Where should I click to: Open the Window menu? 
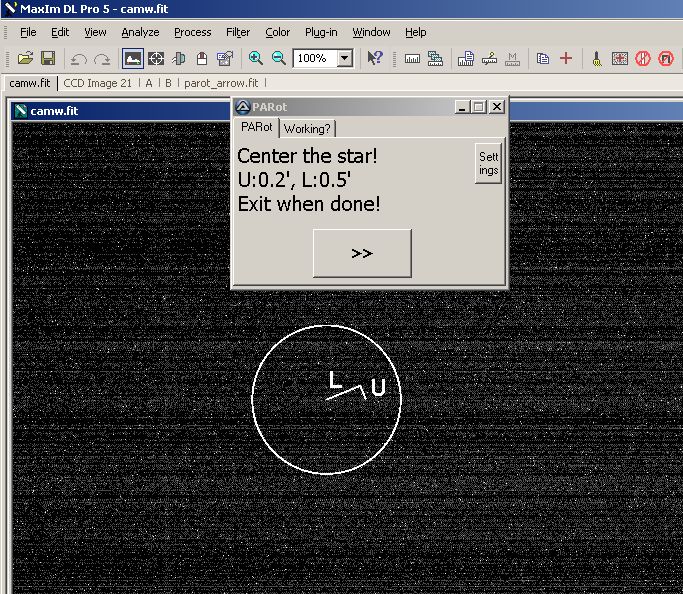[371, 32]
